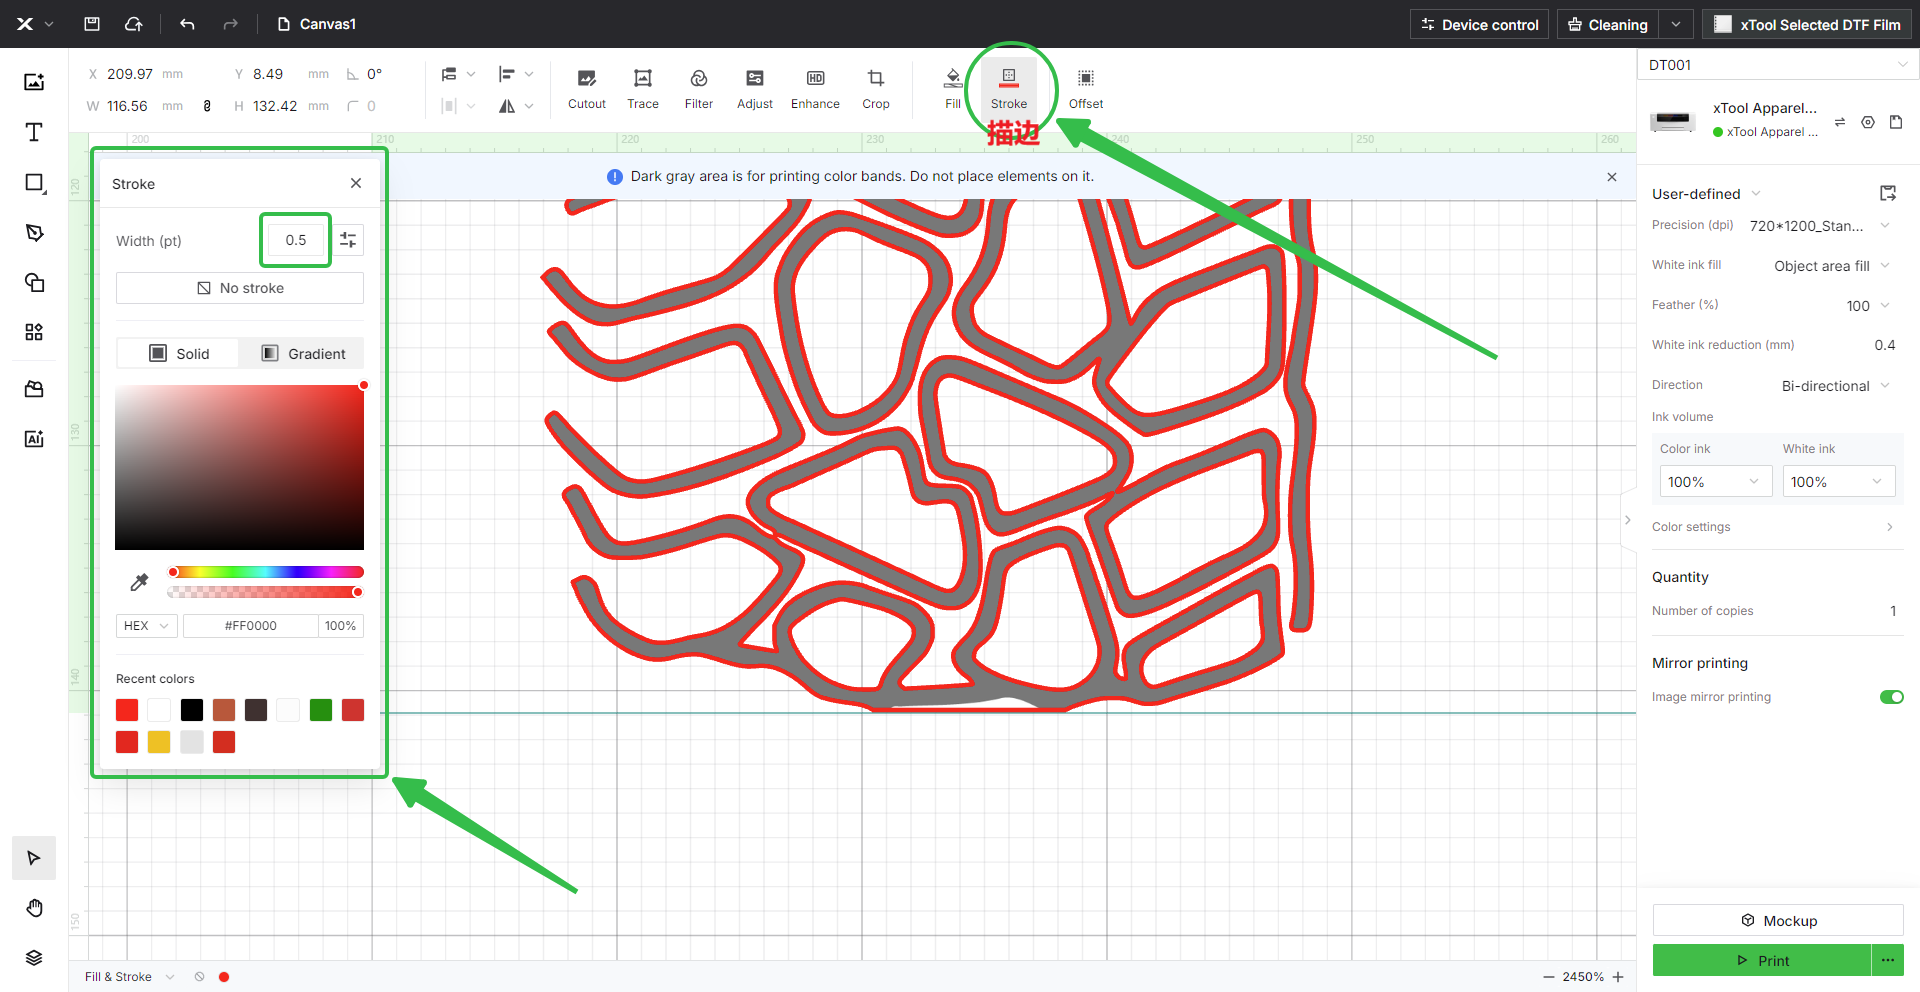Open the layers panel icon

[34, 957]
